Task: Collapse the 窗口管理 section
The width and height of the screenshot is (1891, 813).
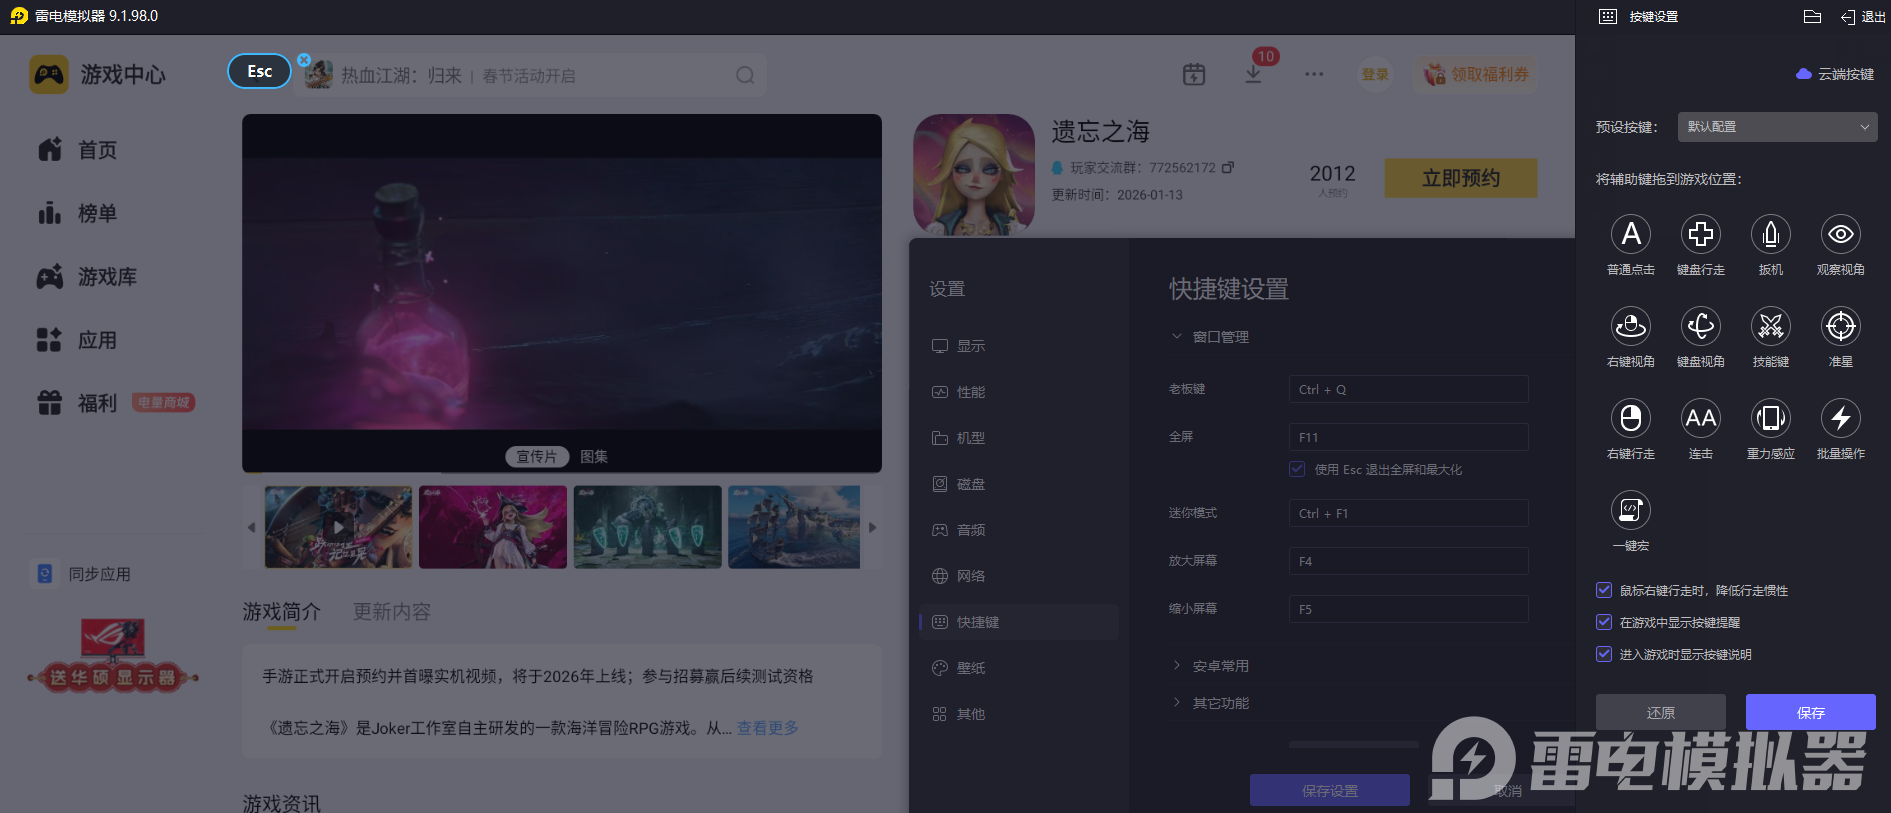Action: (1220, 337)
